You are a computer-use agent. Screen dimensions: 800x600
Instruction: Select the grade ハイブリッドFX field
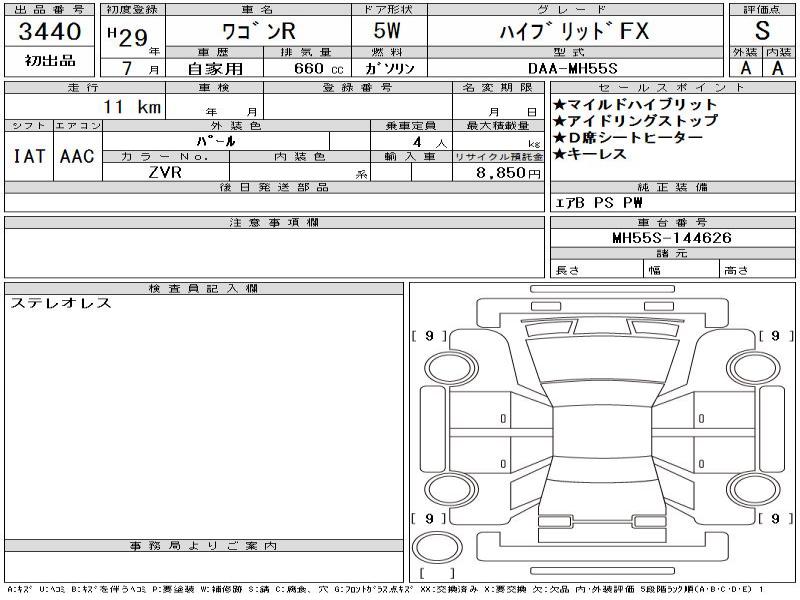[573, 31]
